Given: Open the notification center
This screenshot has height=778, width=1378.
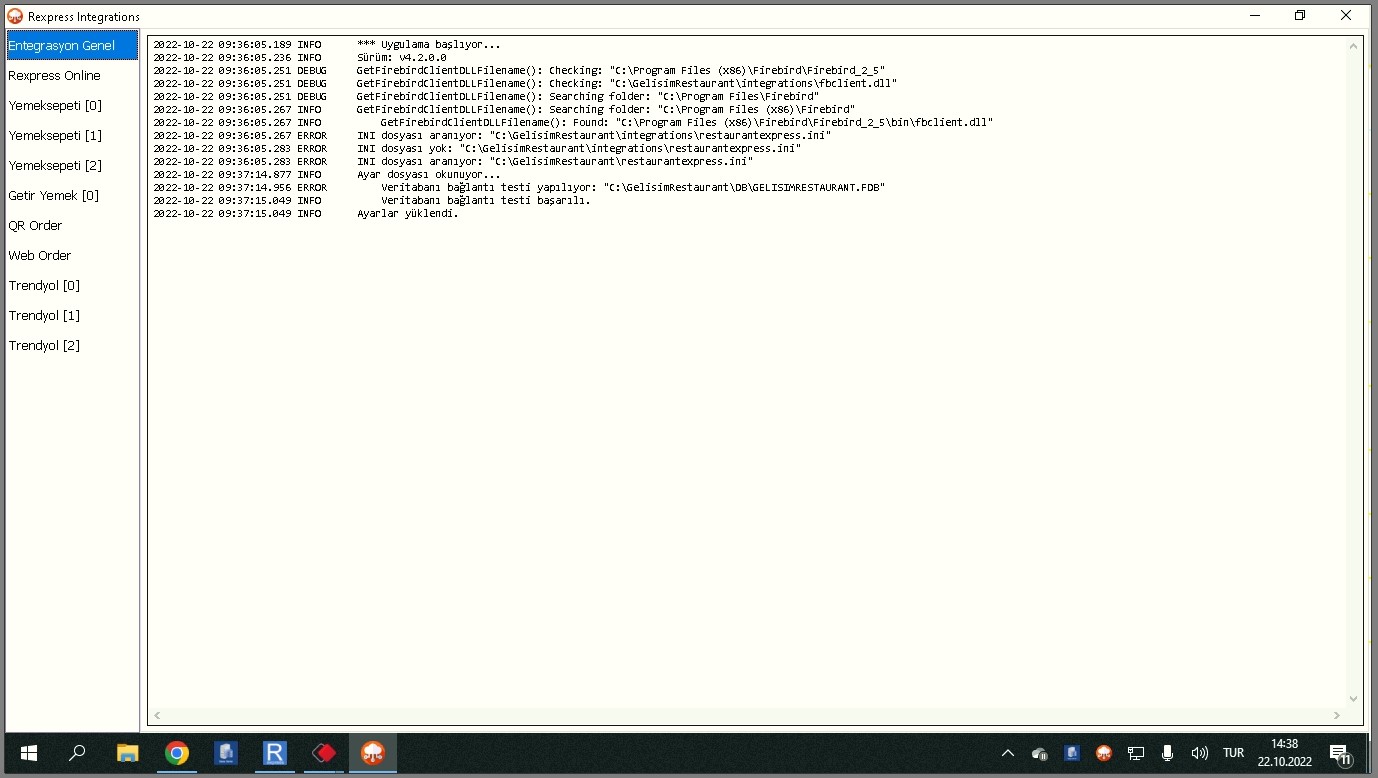Looking at the screenshot, I should pos(1341,753).
